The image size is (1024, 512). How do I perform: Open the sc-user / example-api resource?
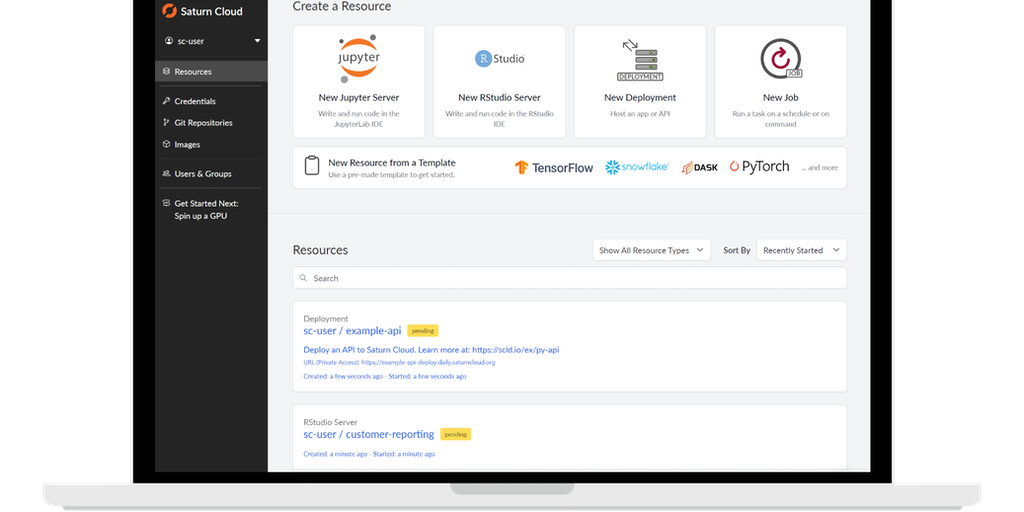[x=352, y=330]
